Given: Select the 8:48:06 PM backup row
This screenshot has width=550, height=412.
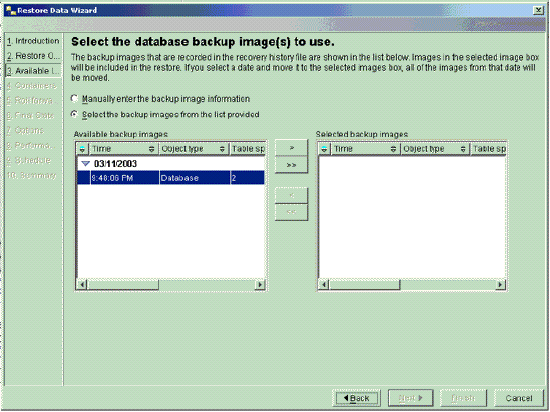Looking at the screenshot, I should [x=170, y=178].
